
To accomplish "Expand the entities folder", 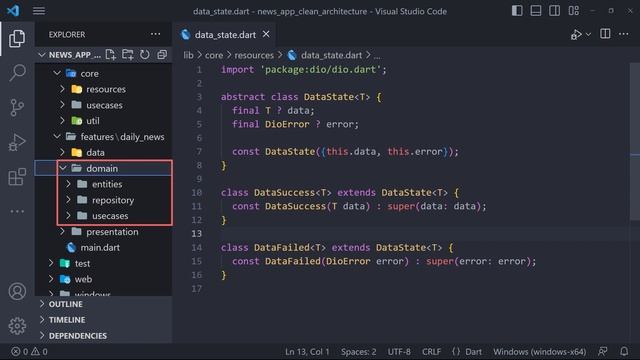I will 68,184.
